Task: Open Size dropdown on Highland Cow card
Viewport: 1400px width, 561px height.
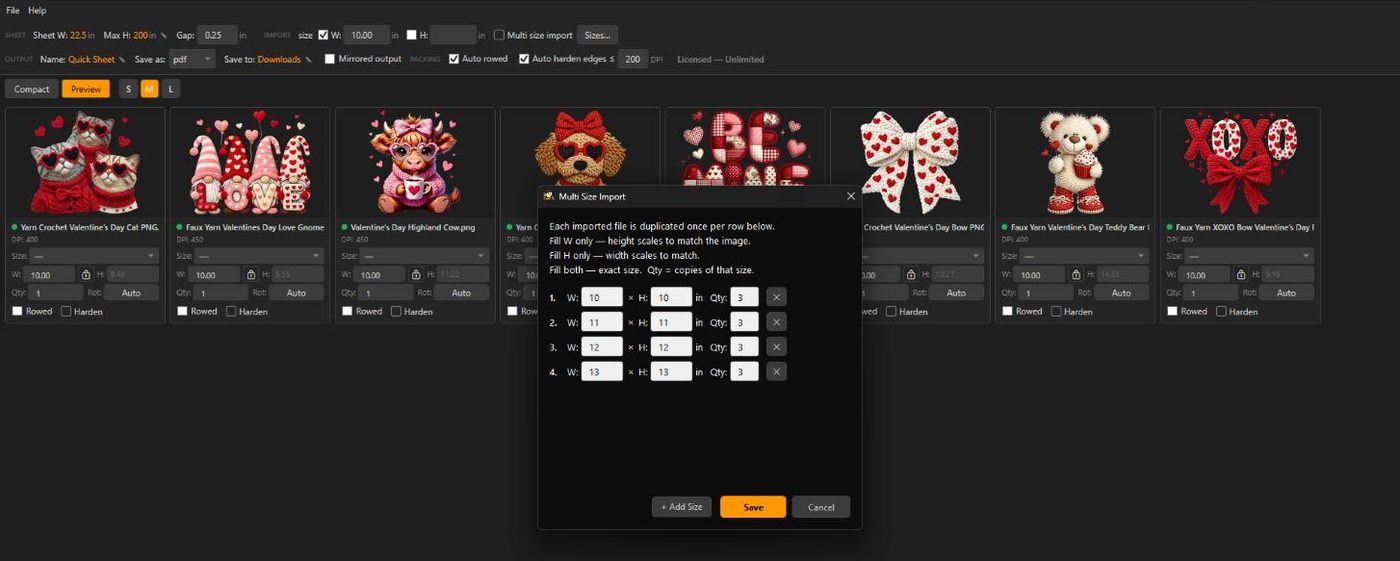Action: [x=424, y=256]
